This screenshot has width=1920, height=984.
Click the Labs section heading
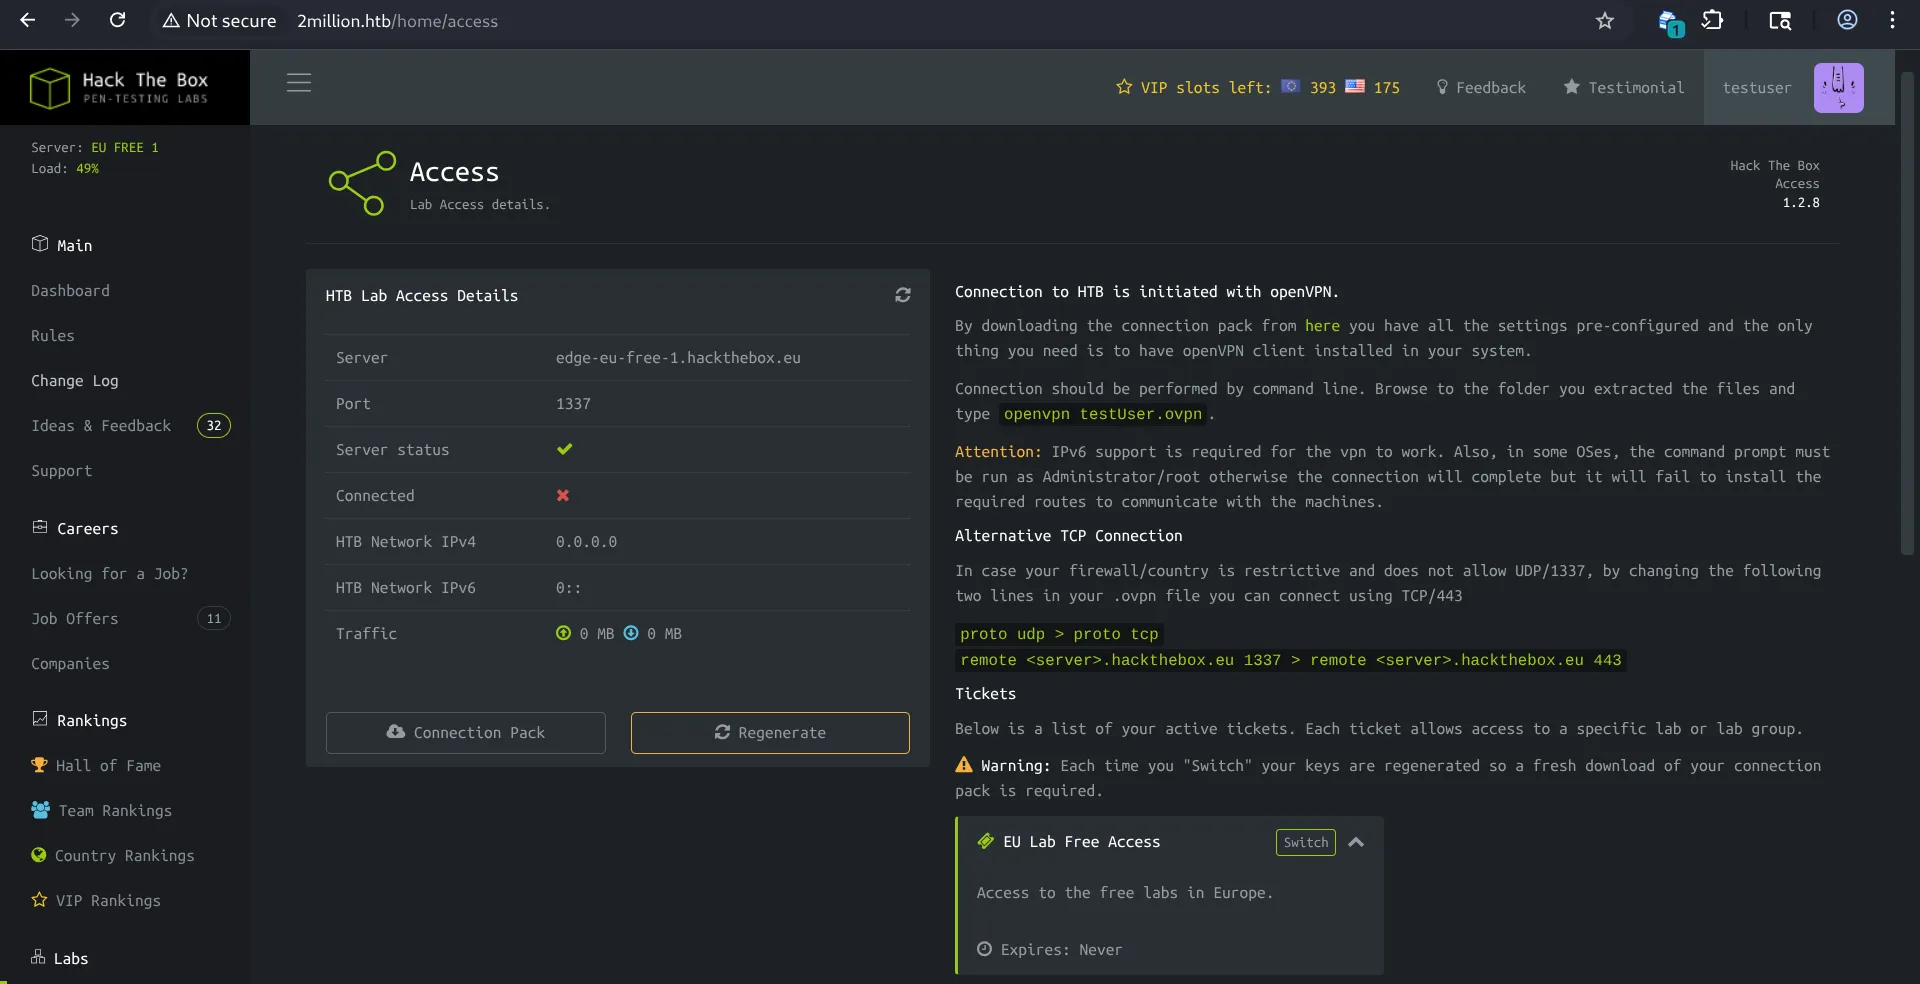coord(60,958)
